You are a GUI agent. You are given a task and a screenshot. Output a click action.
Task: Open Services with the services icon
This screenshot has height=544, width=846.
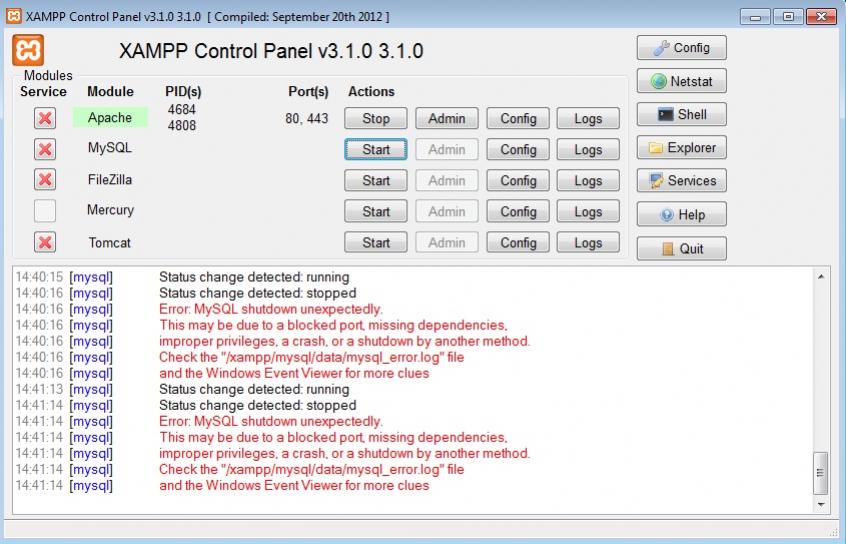pos(681,181)
